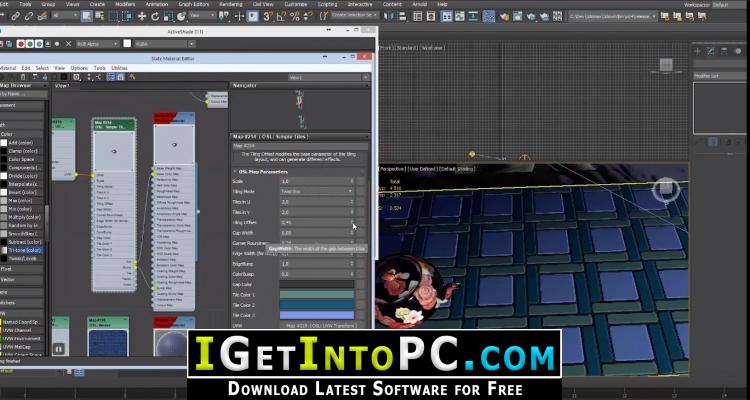Image resolution: width=750 pixels, height=400 pixels.
Task: Select Map #214 Simple Tiles node header
Action: point(114,124)
